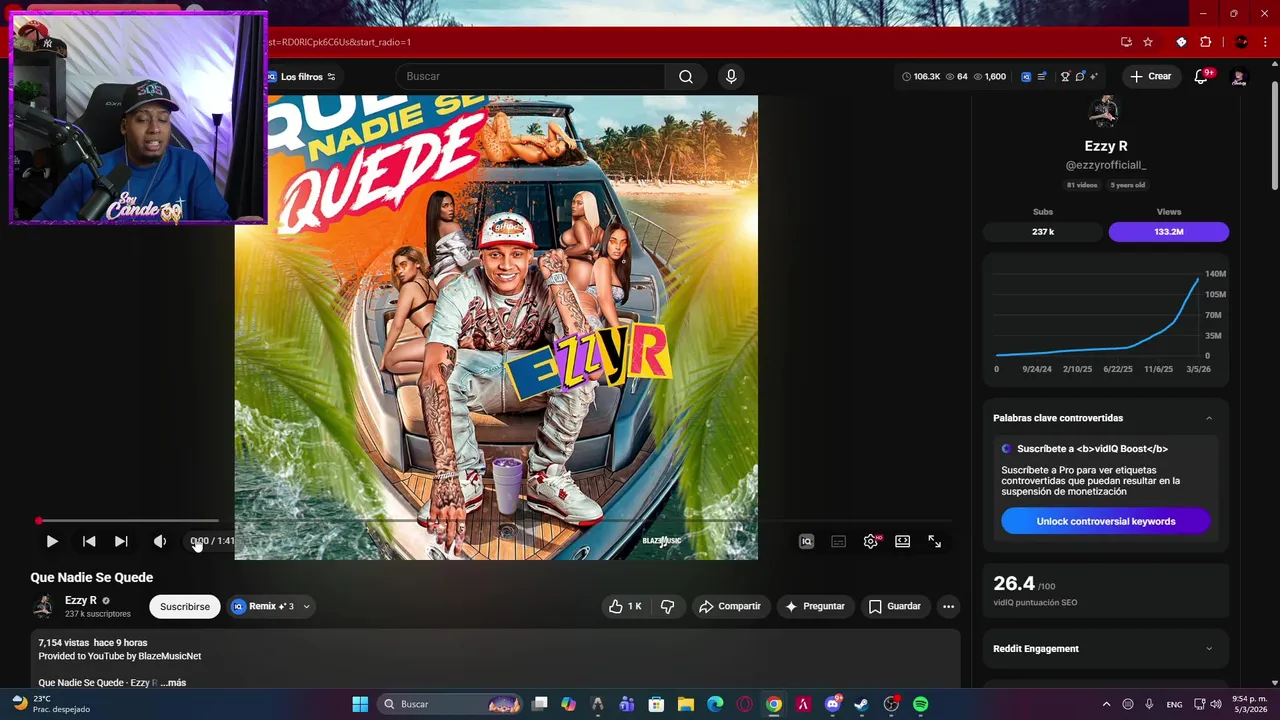The image size is (1280, 720).
Task: Submit search with magnifier button
Action: [x=686, y=77]
